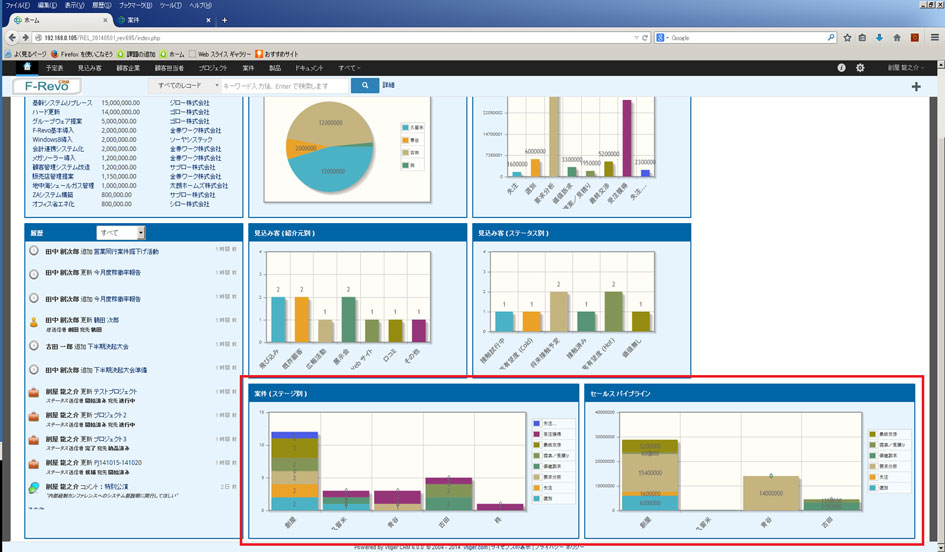Click 青谷 bar in セールスパイプライン chart
This screenshot has height=552, width=945.
pyautogui.click(x=771, y=493)
